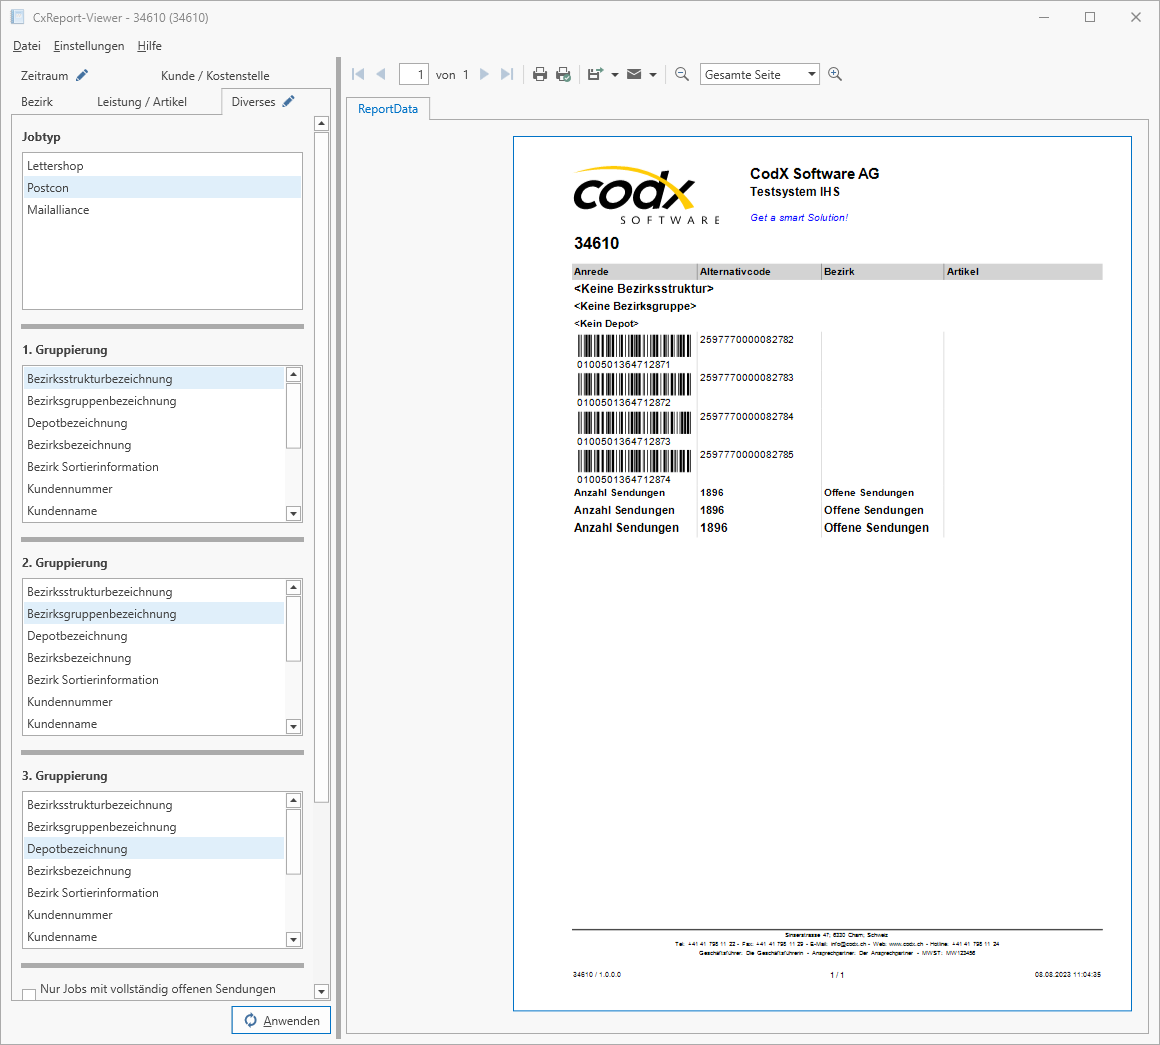
Task: Go to next report page
Action: [x=484, y=74]
